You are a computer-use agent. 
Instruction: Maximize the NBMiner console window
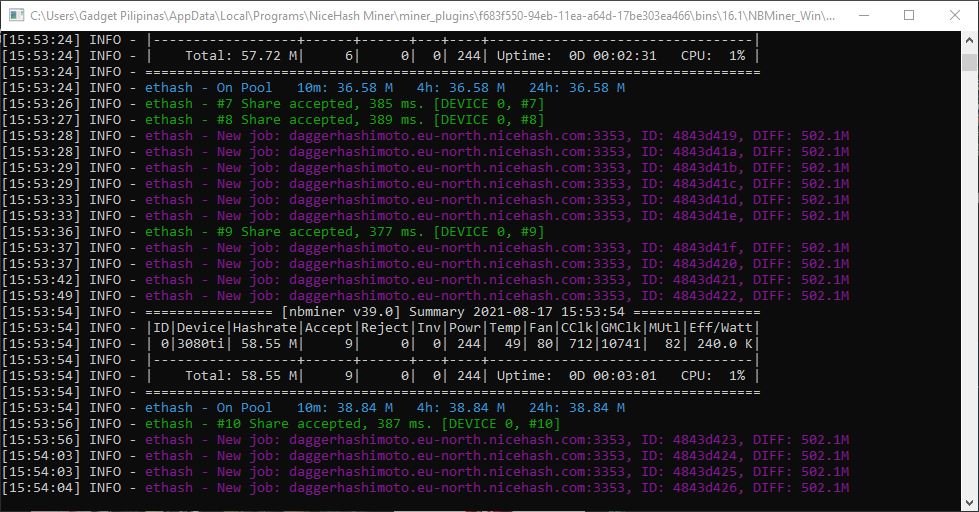point(909,15)
